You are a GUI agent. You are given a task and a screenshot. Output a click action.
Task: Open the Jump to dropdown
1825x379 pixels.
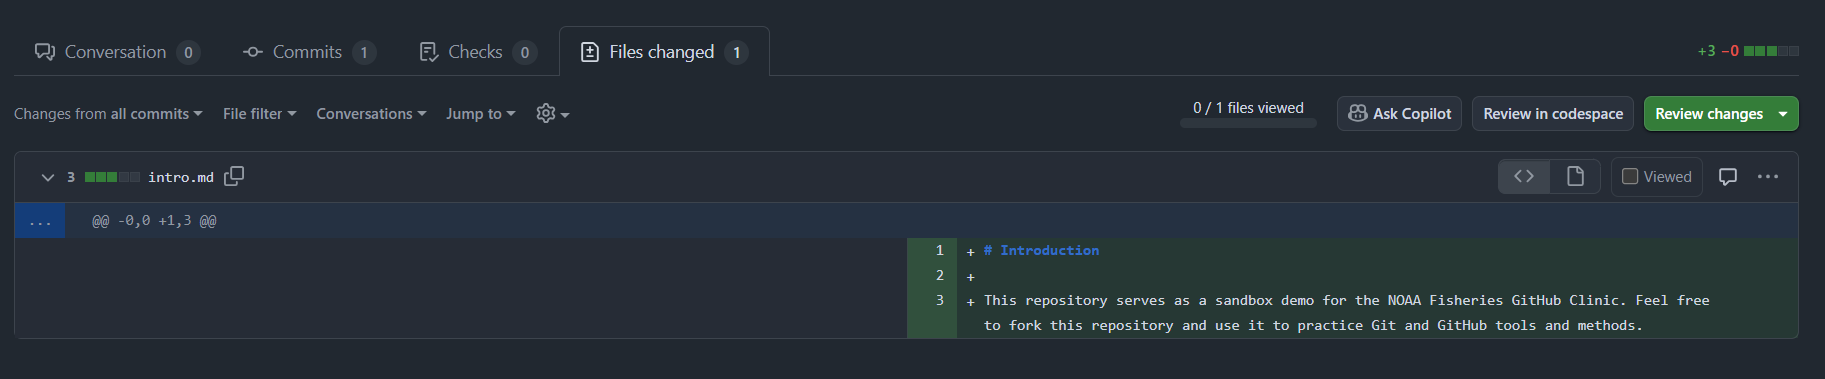tap(481, 114)
